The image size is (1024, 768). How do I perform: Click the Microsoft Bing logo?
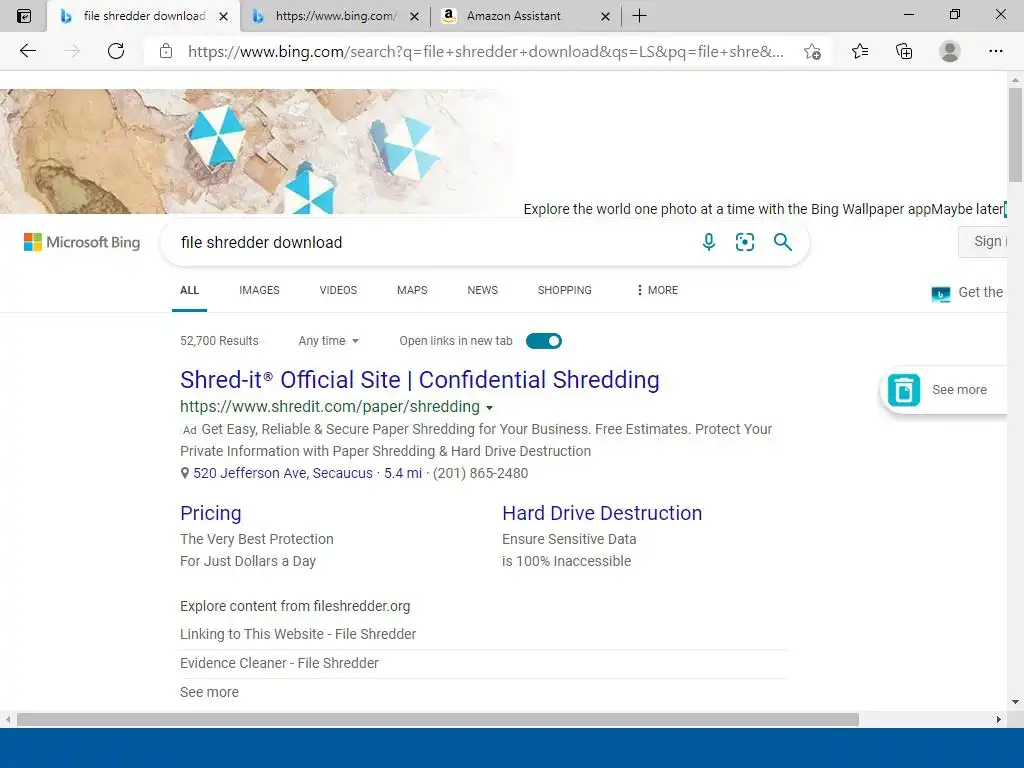(x=82, y=242)
